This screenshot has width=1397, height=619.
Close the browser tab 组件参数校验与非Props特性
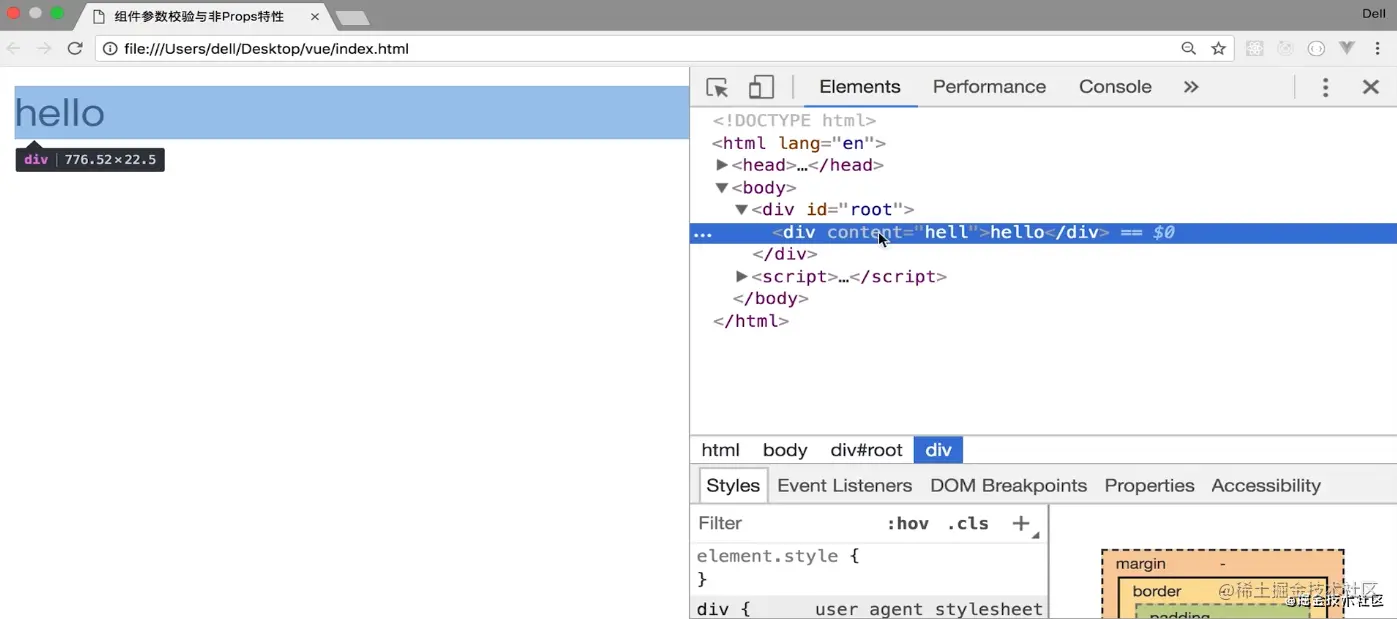[x=315, y=16]
